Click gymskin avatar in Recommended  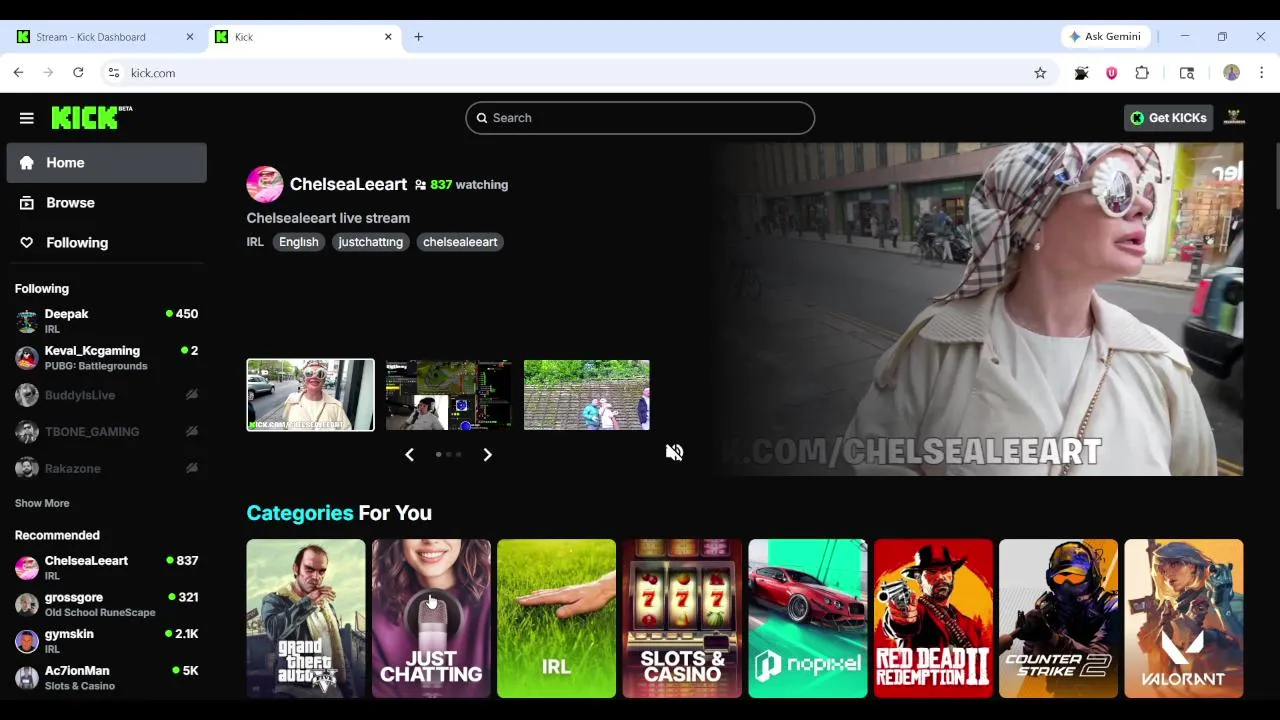click(x=27, y=641)
